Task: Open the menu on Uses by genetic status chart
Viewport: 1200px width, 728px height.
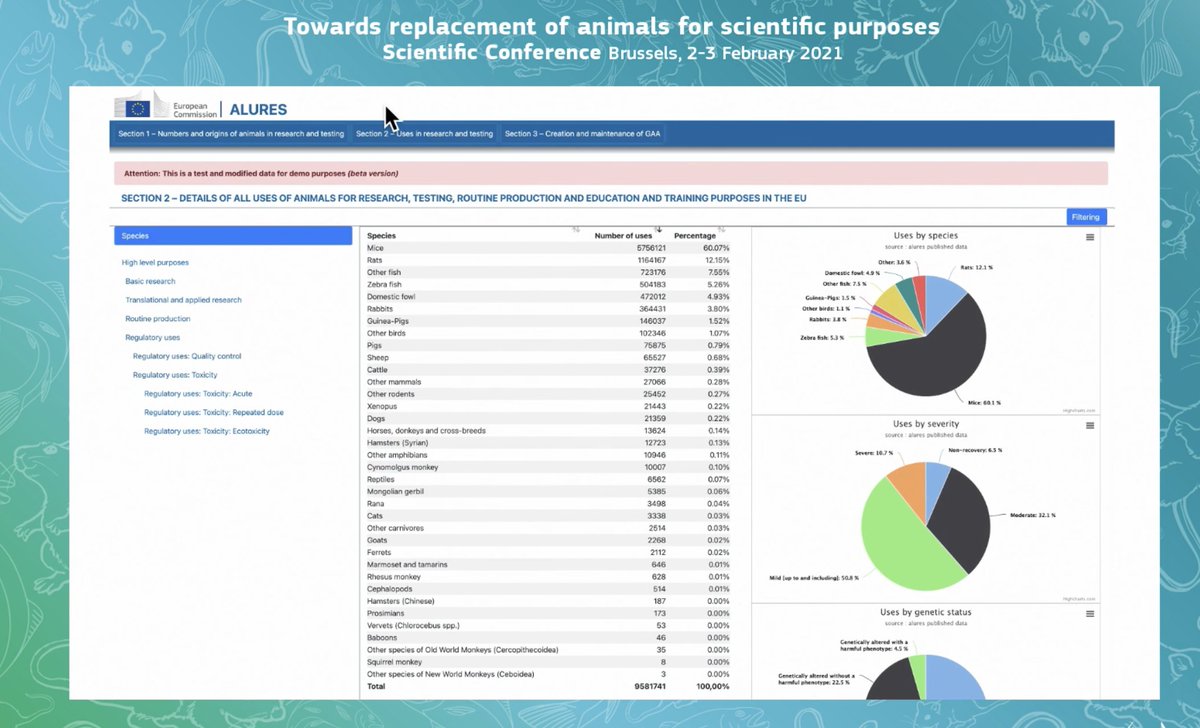Action: [1088, 612]
